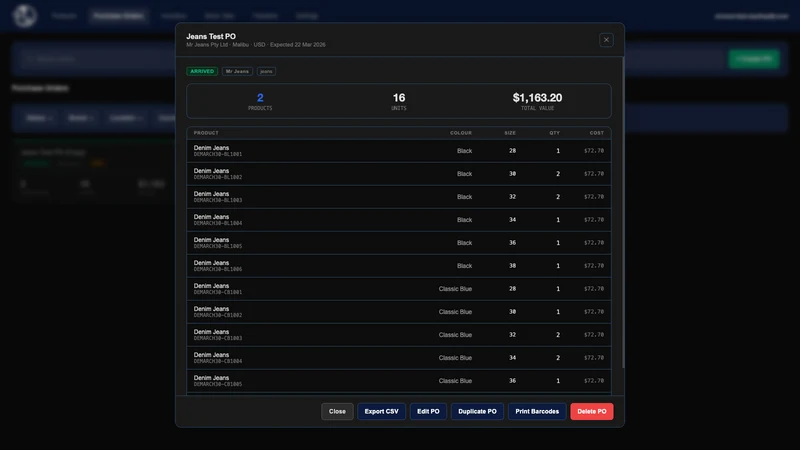Image resolution: width=800 pixels, height=450 pixels.
Task: Click cost $72.70 in the CB1005 row
Action: (x=594, y=381)
